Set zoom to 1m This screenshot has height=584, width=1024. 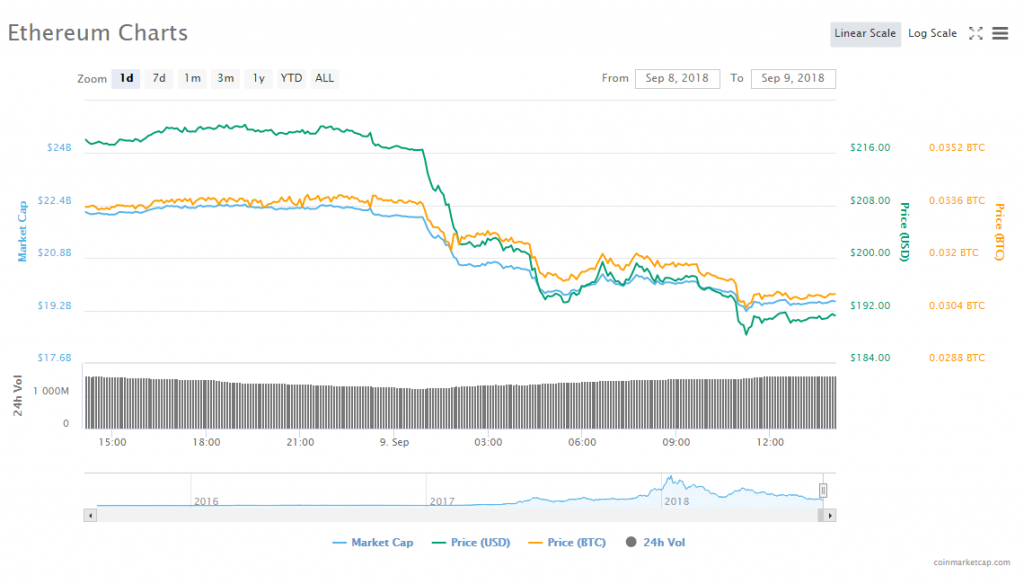[192, 78]
